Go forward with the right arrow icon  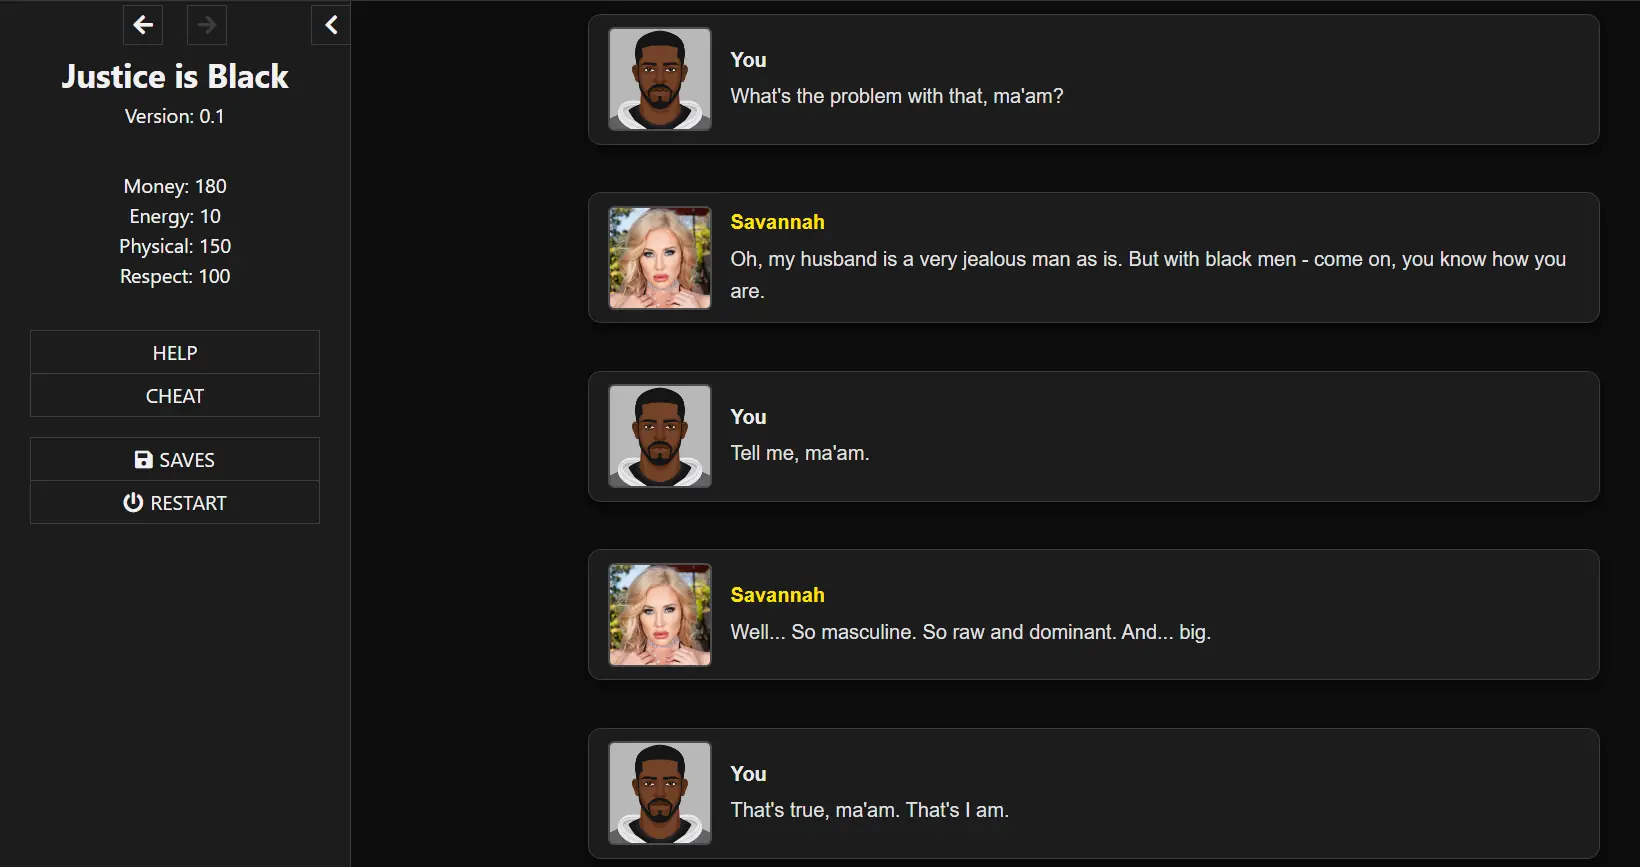point(207,25)
